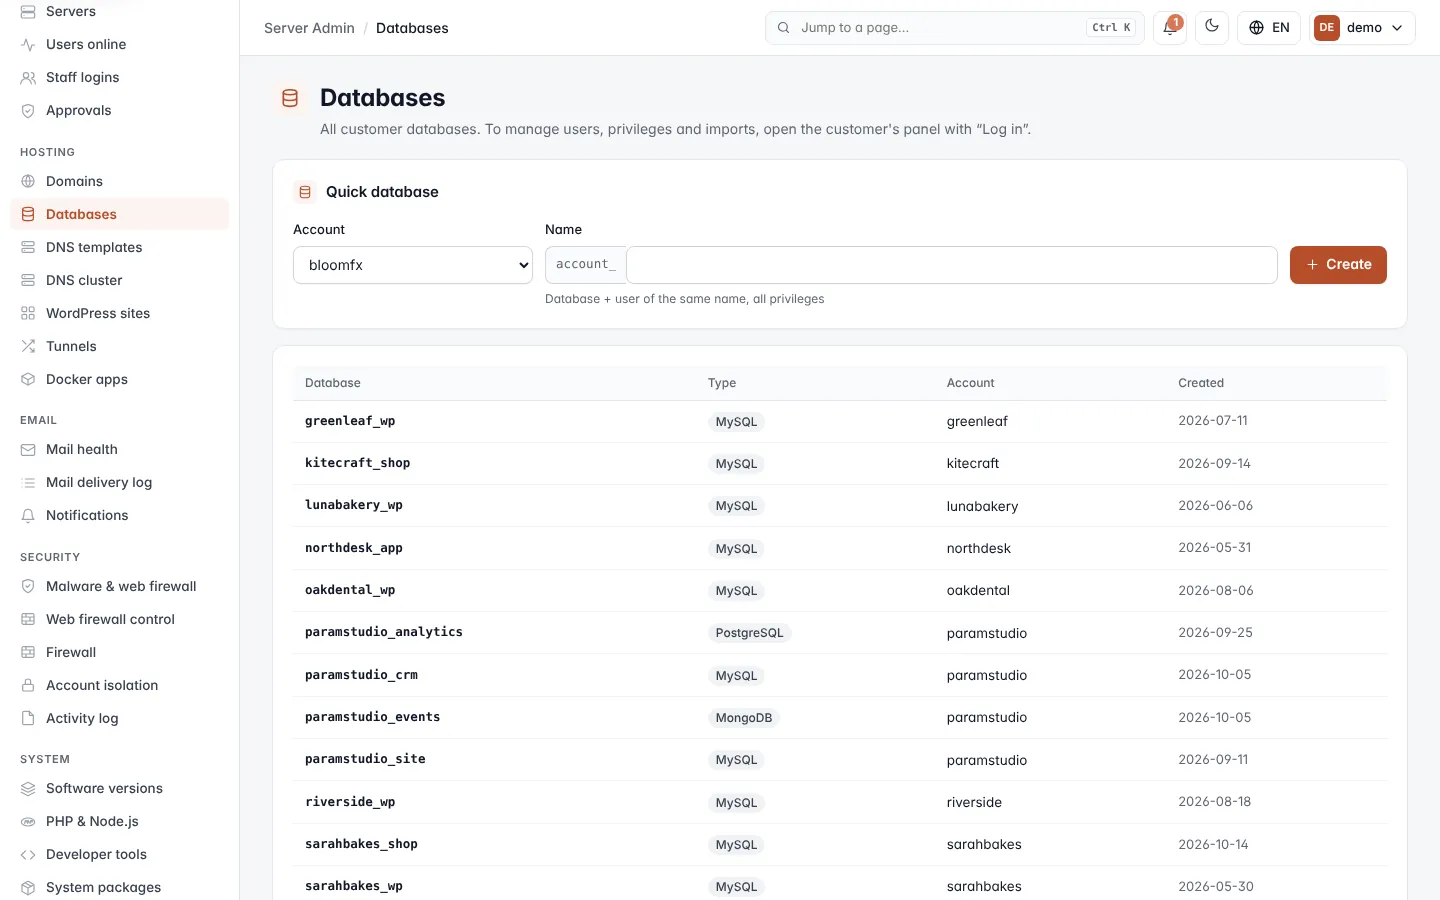Select the kitecraft_shop database name

click(x=357, y=463)
